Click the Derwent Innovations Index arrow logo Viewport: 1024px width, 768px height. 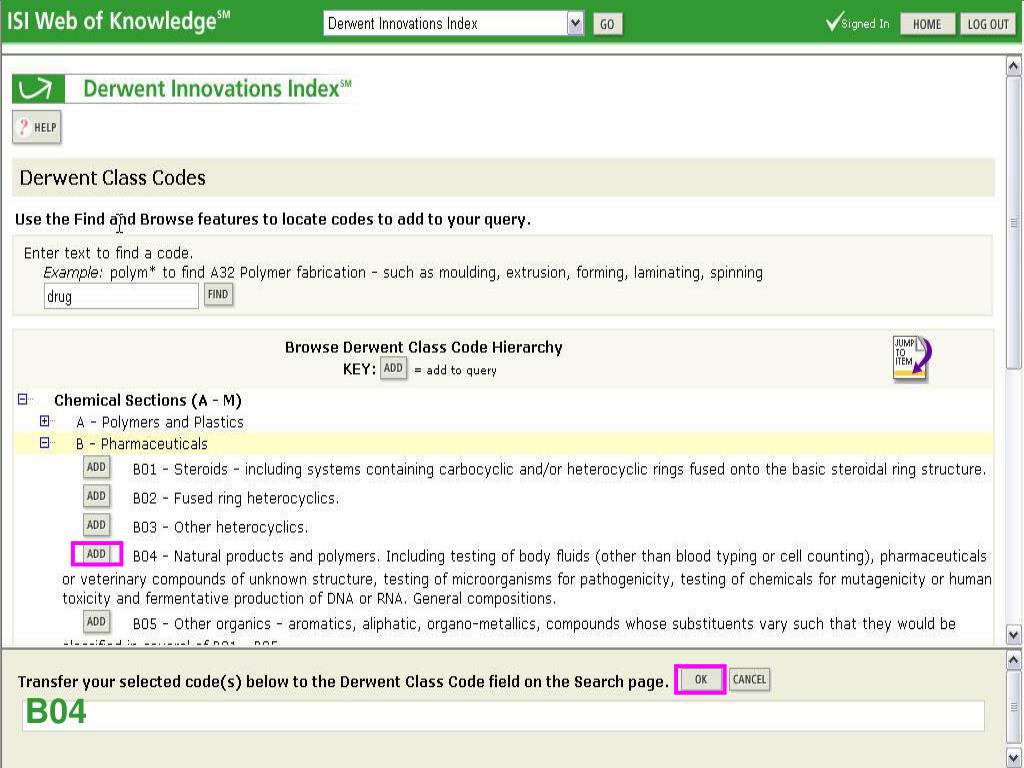click(x=38, y=89)
